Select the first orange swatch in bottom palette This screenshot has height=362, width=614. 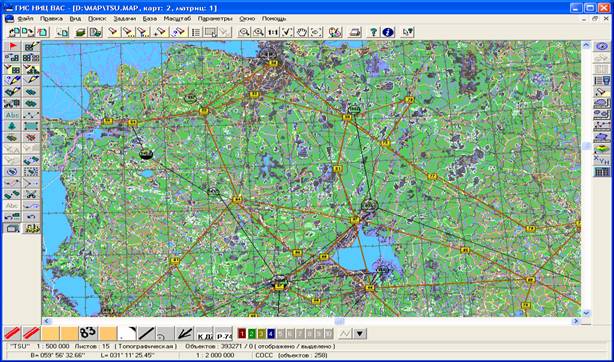(51, 334)
